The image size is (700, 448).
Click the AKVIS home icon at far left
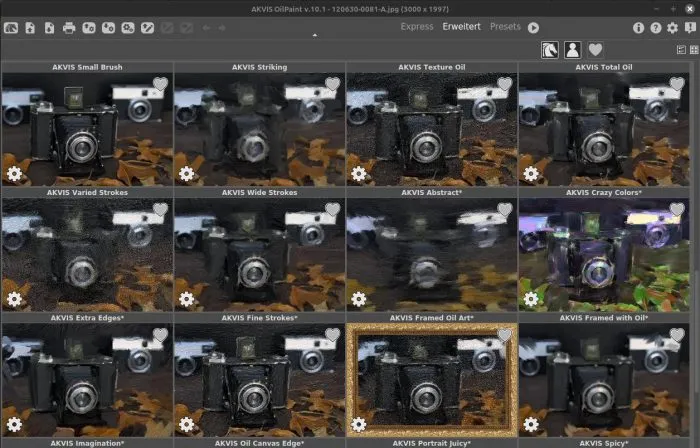[10, 28]
